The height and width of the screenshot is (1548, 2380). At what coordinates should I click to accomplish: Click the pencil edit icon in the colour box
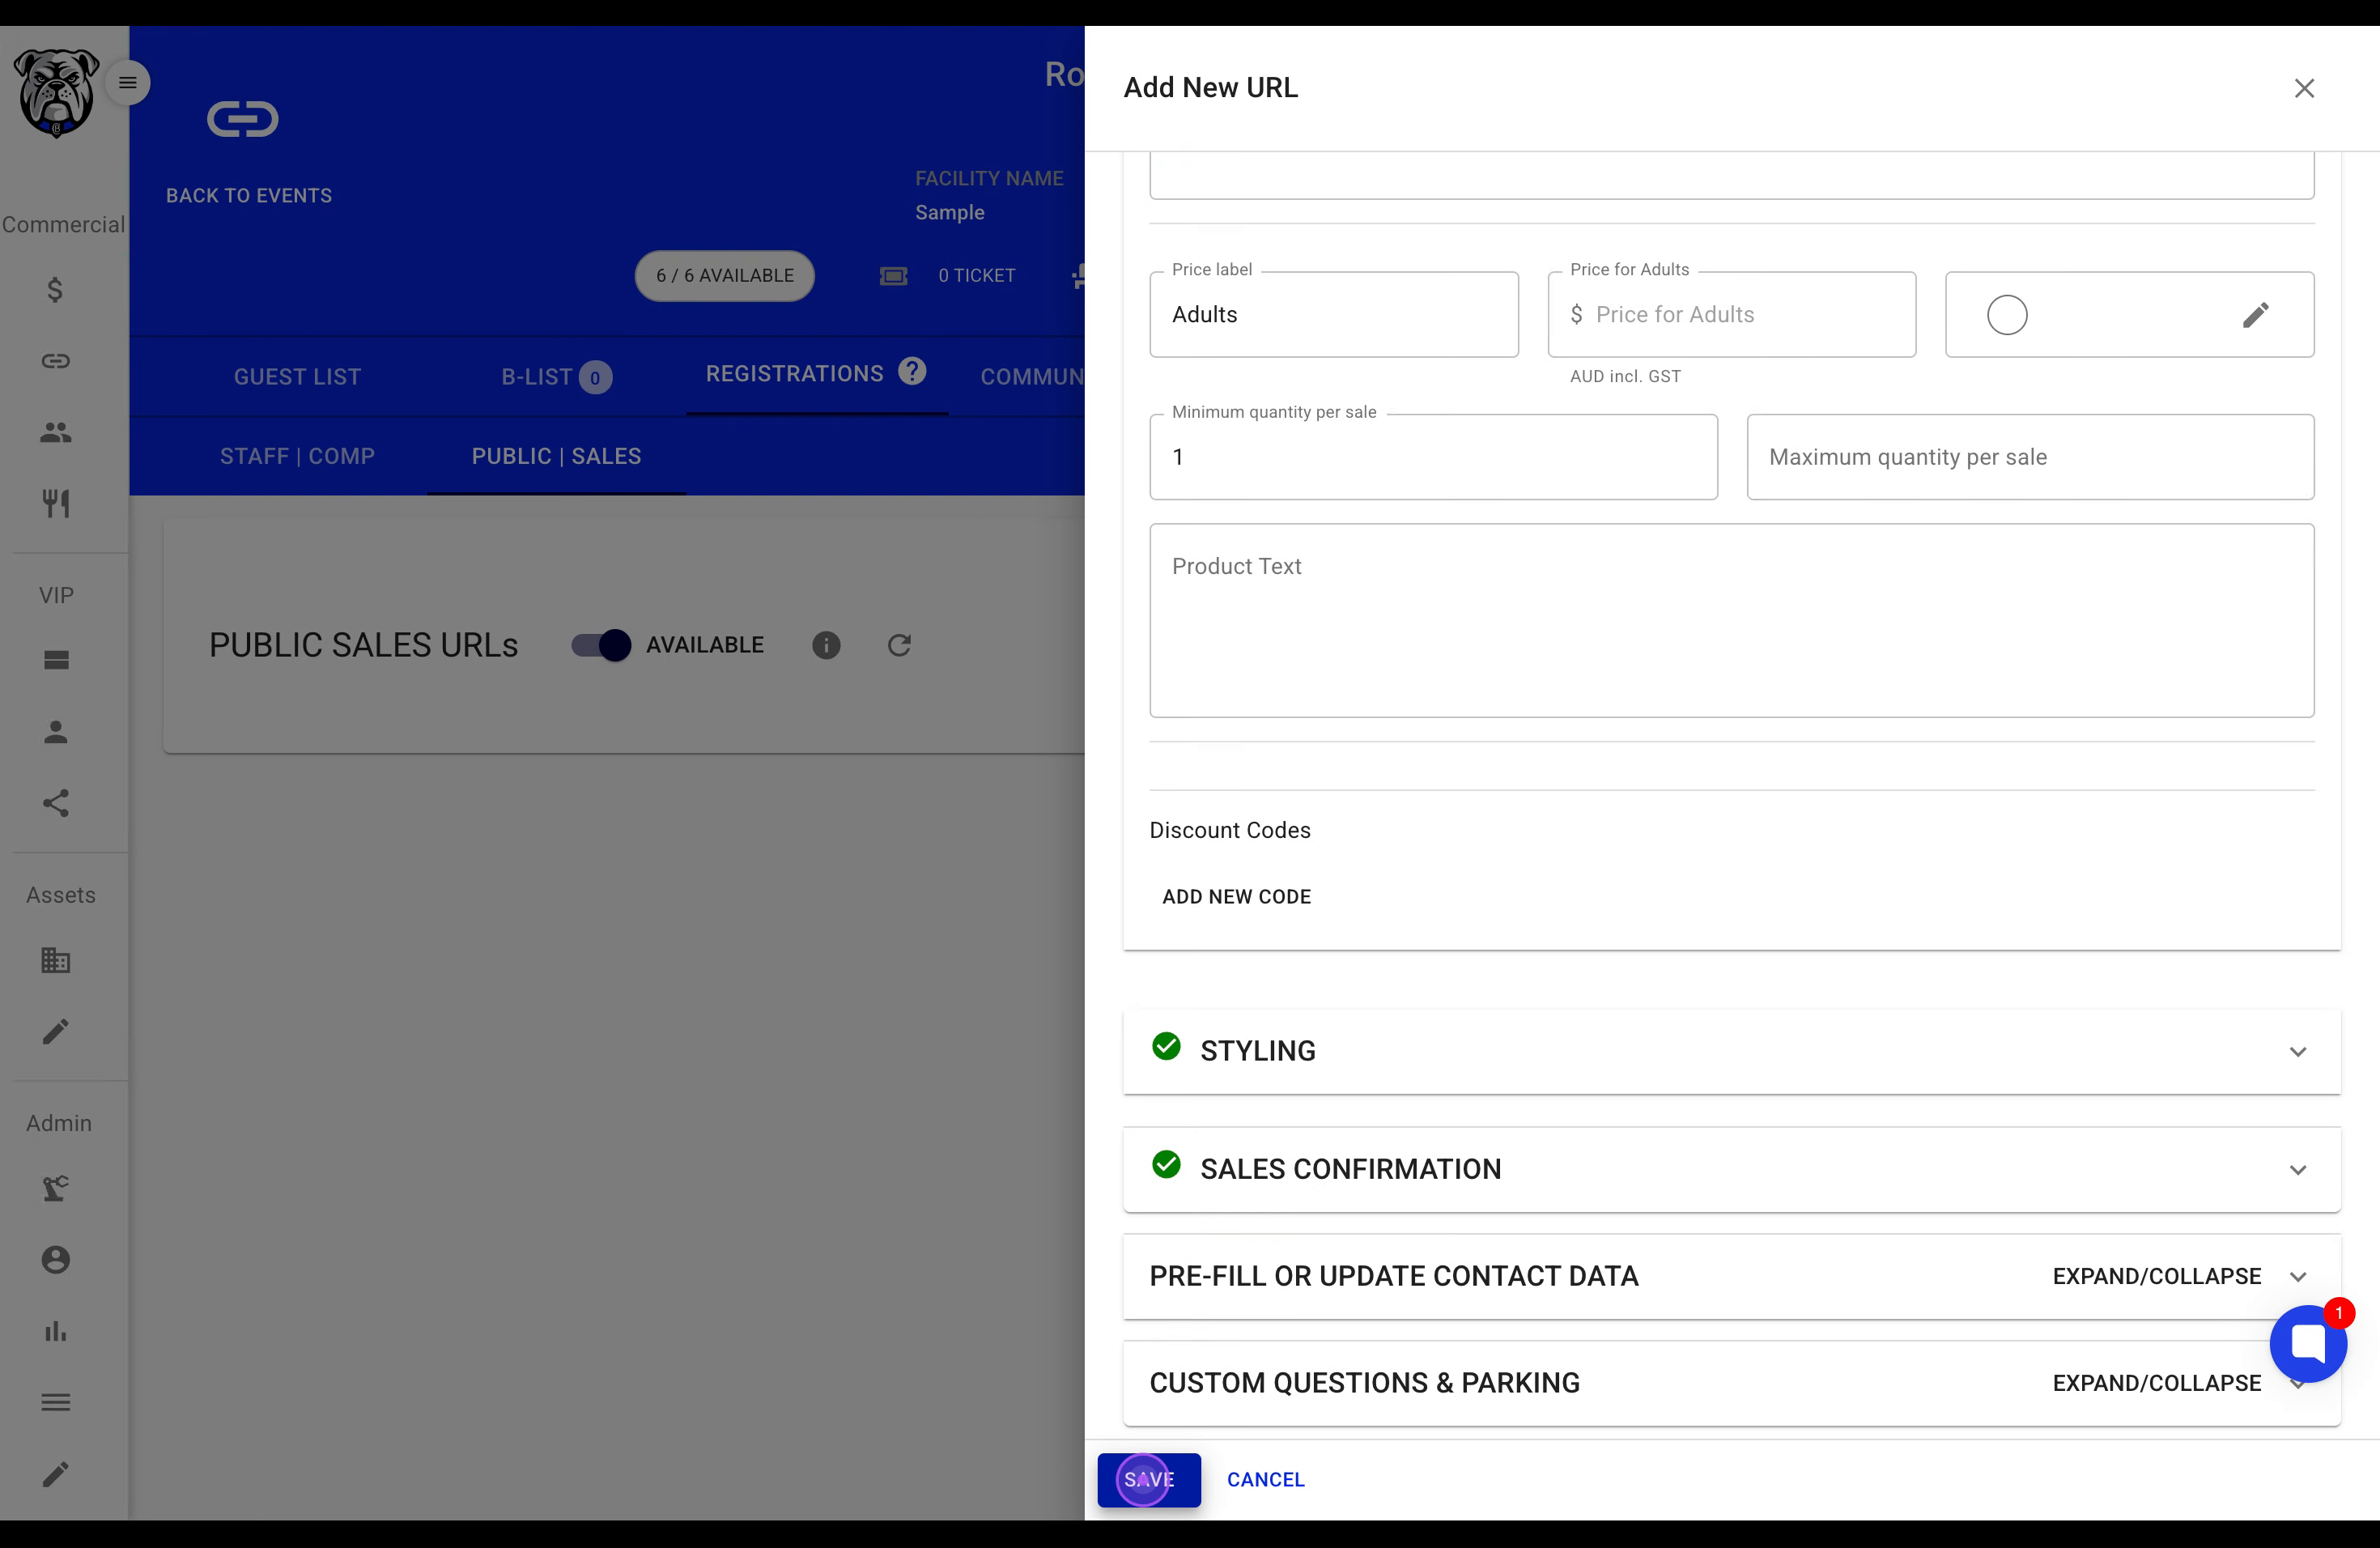pos(2255,315)
